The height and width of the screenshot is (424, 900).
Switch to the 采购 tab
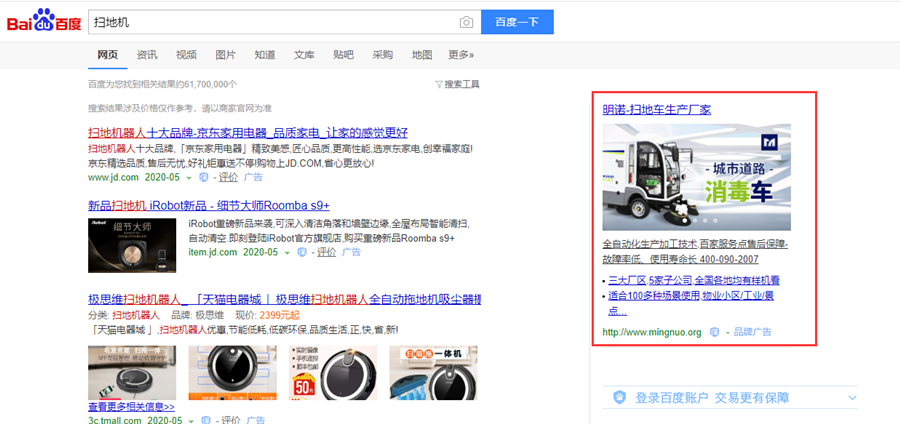(x=383, y=55)
